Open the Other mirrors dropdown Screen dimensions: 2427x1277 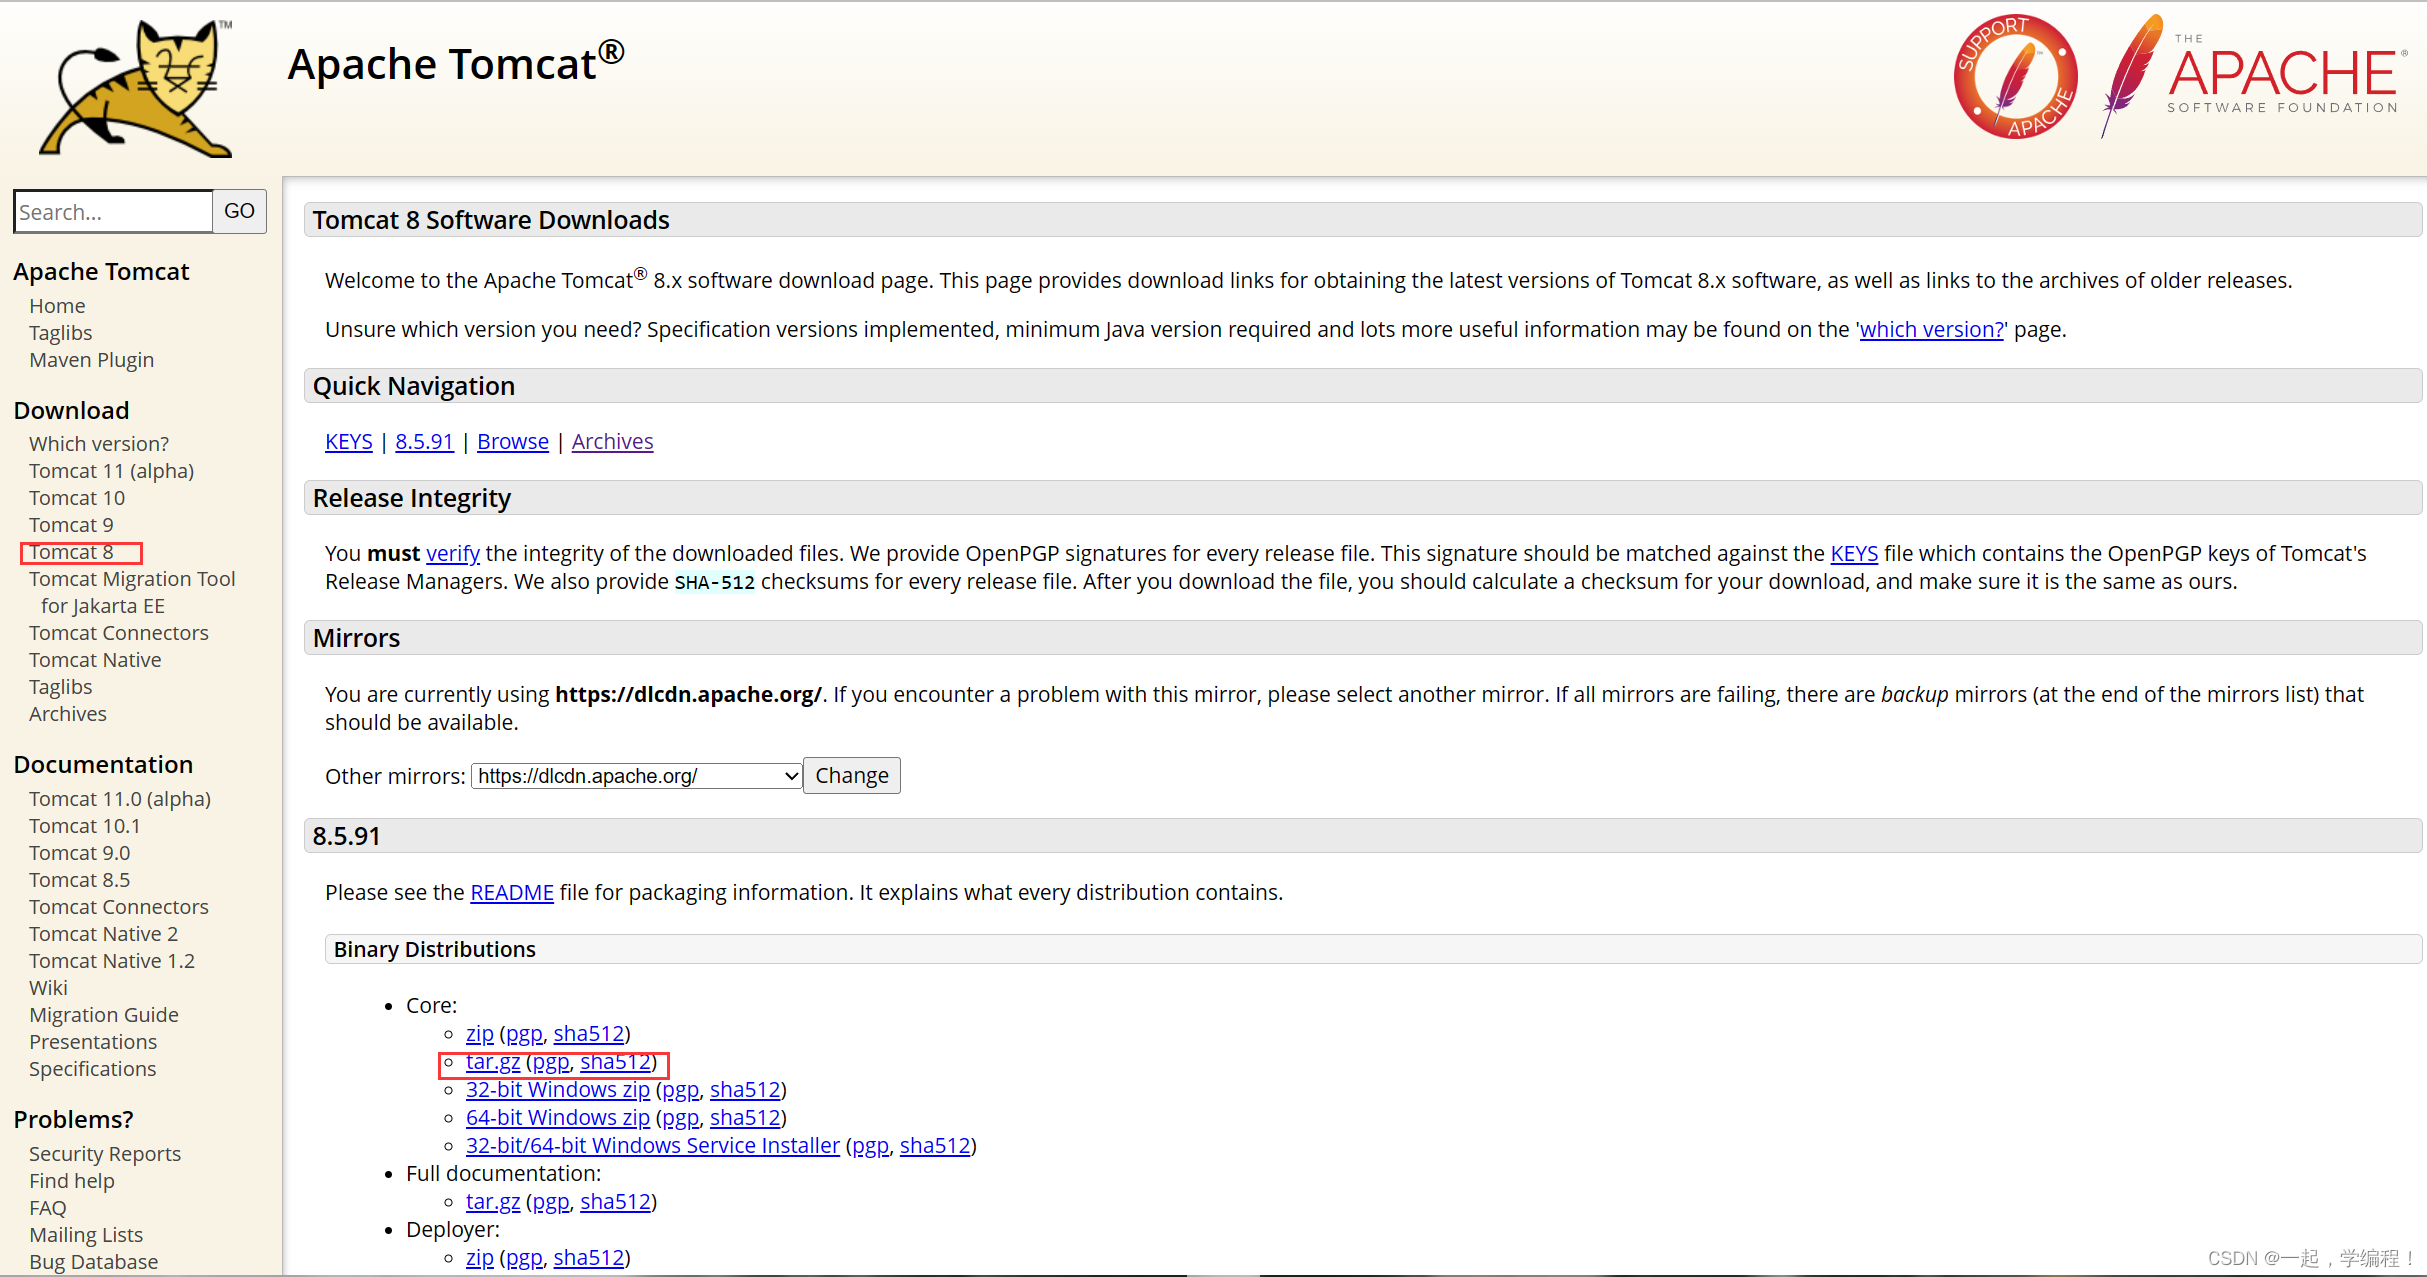click(x=635, y=775)
